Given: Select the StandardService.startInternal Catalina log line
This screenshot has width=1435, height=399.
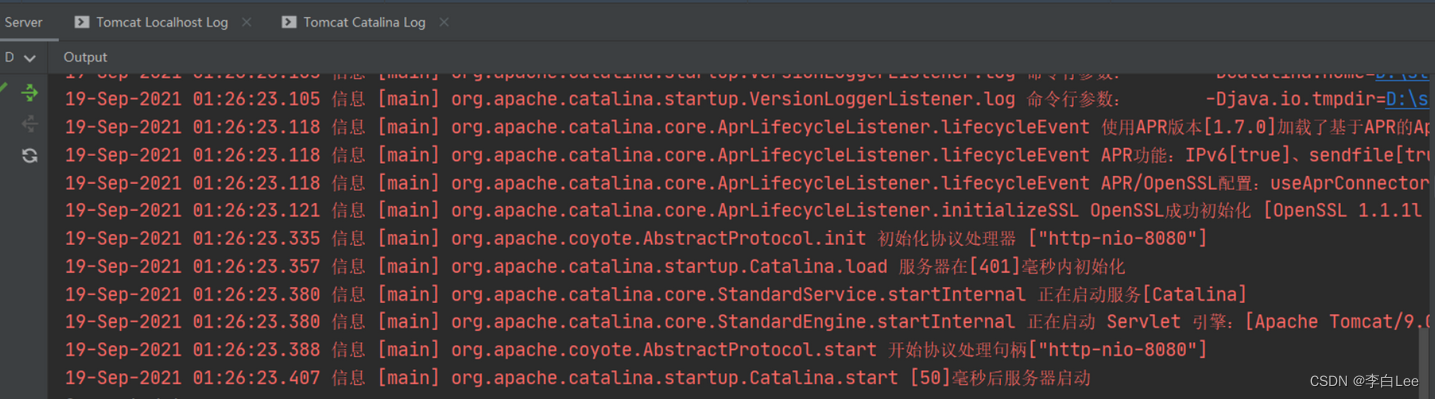Looking at the screenshot, I should pyautogui.click(x=656, y=295).
